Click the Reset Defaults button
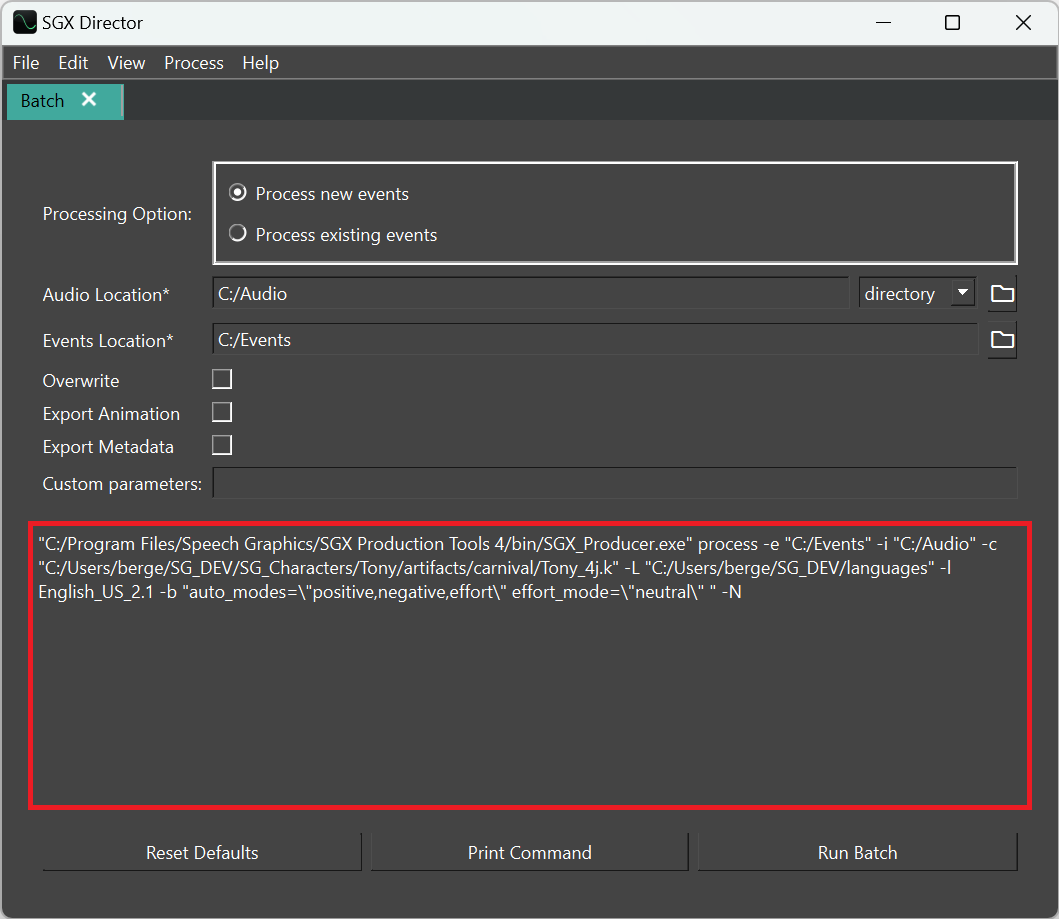The image size is (1059, 919). [x=201, y=851]
